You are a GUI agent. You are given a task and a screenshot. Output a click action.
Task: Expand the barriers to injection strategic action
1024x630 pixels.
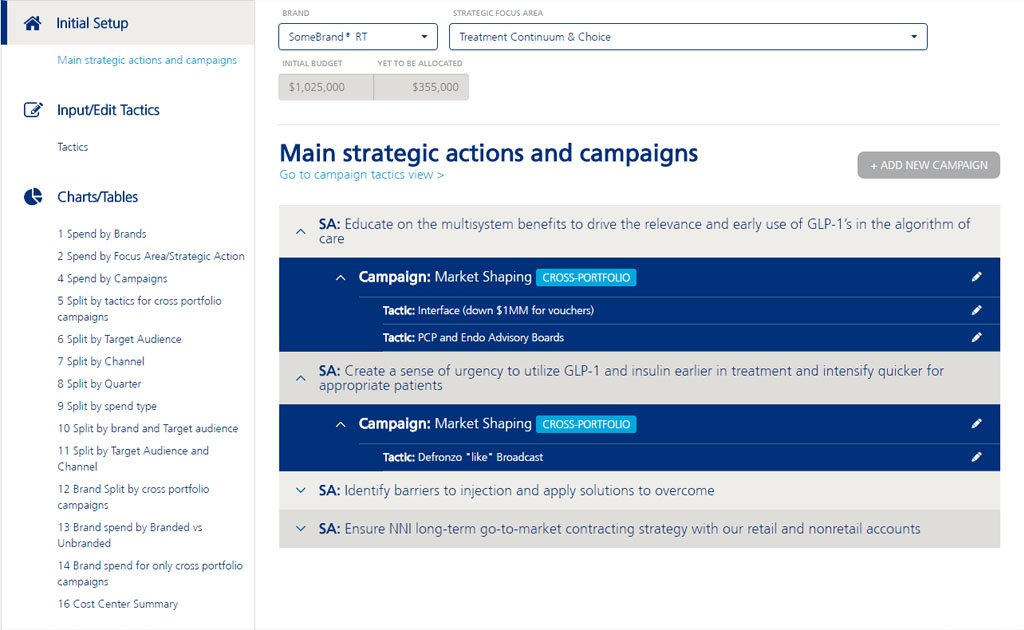pyautogui.click(x=300, y=491)
